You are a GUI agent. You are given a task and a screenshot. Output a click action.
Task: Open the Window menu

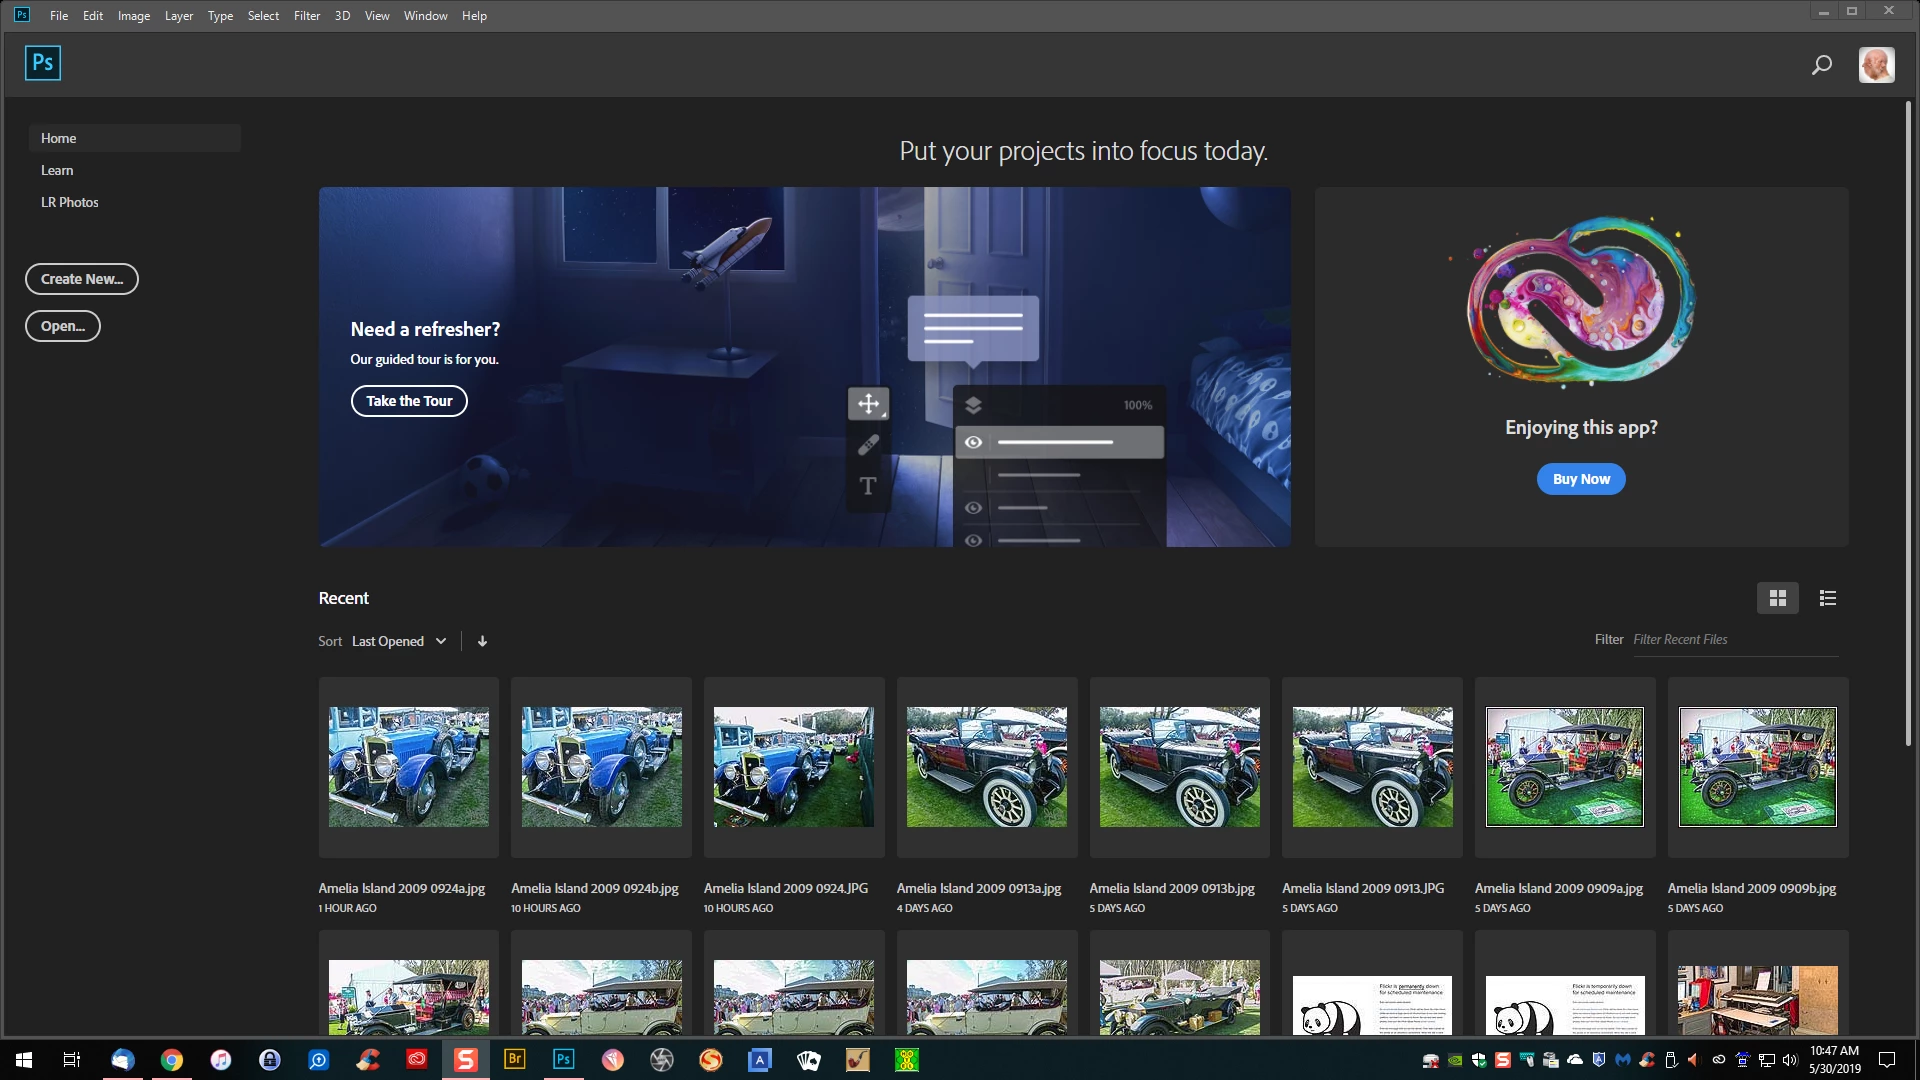point(425,16)
